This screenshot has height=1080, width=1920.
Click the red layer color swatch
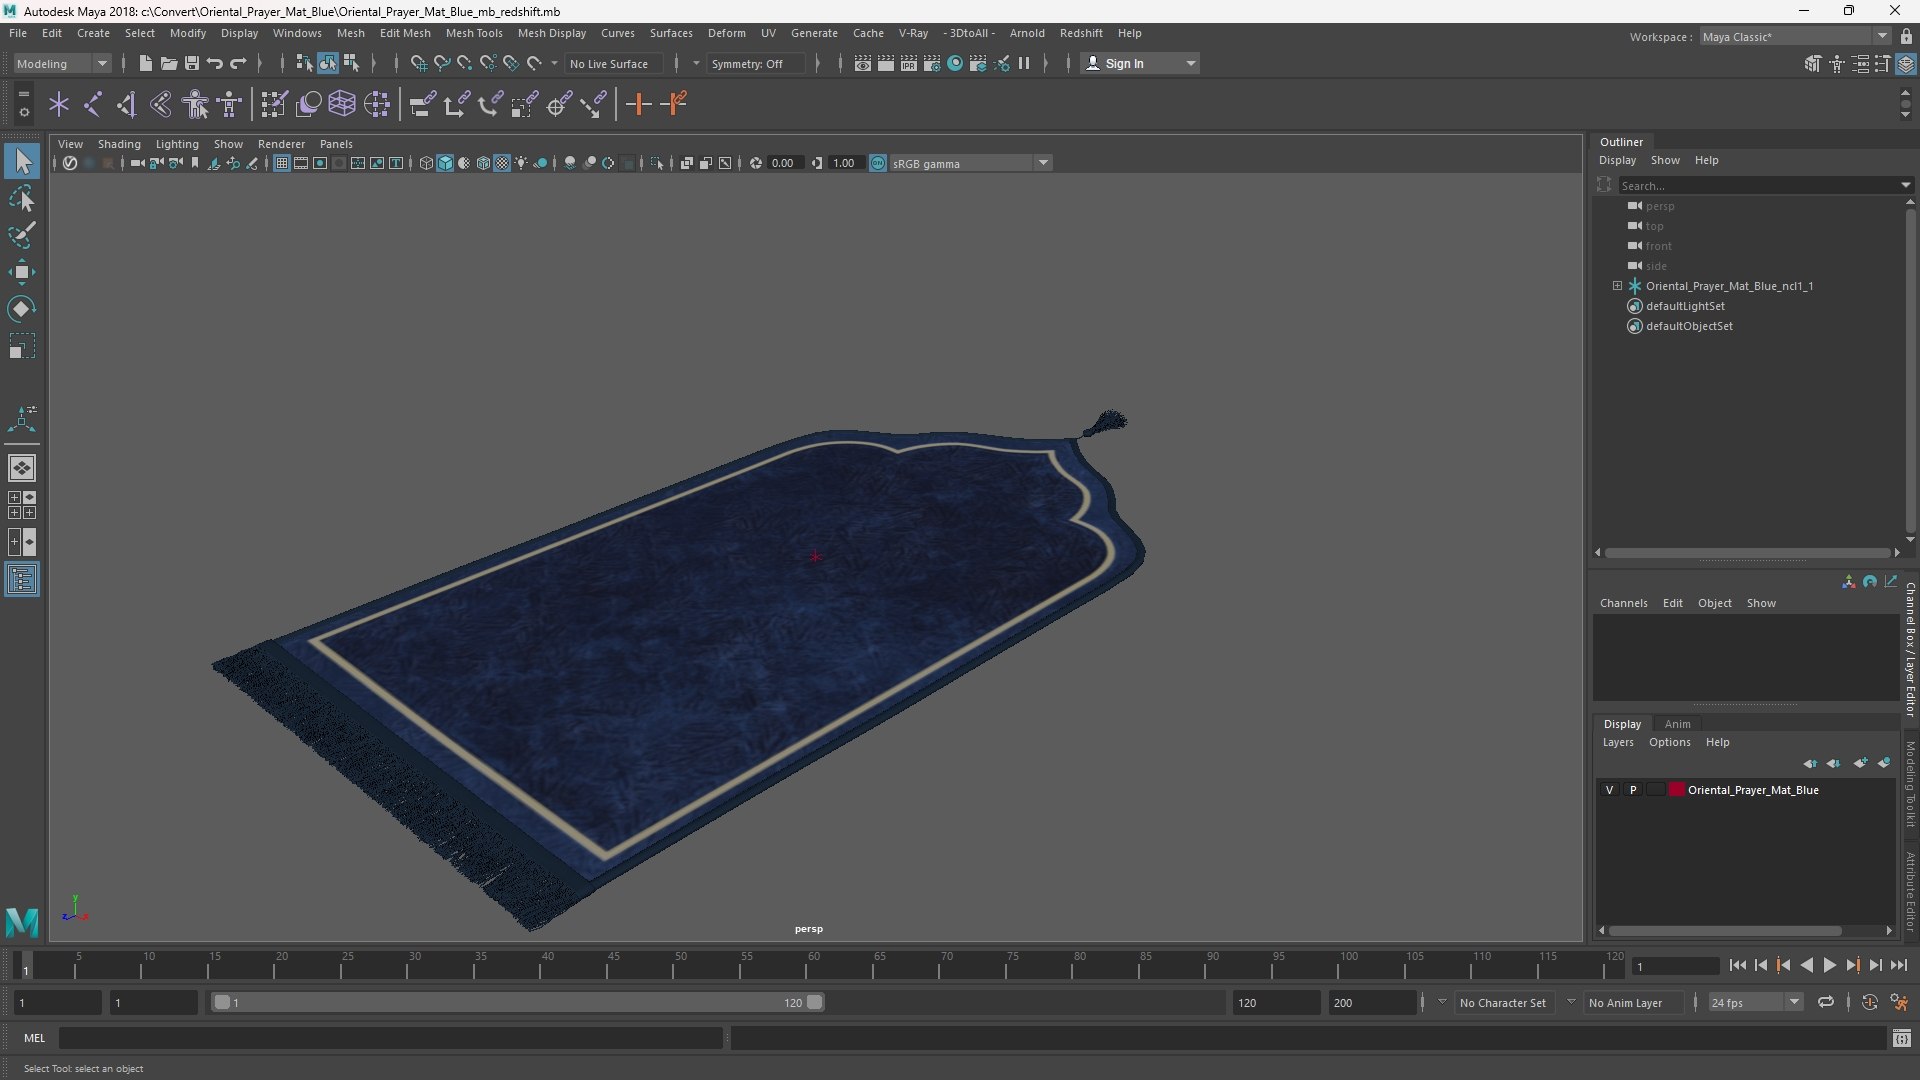pyautogui.click(x=1677, y=790)
